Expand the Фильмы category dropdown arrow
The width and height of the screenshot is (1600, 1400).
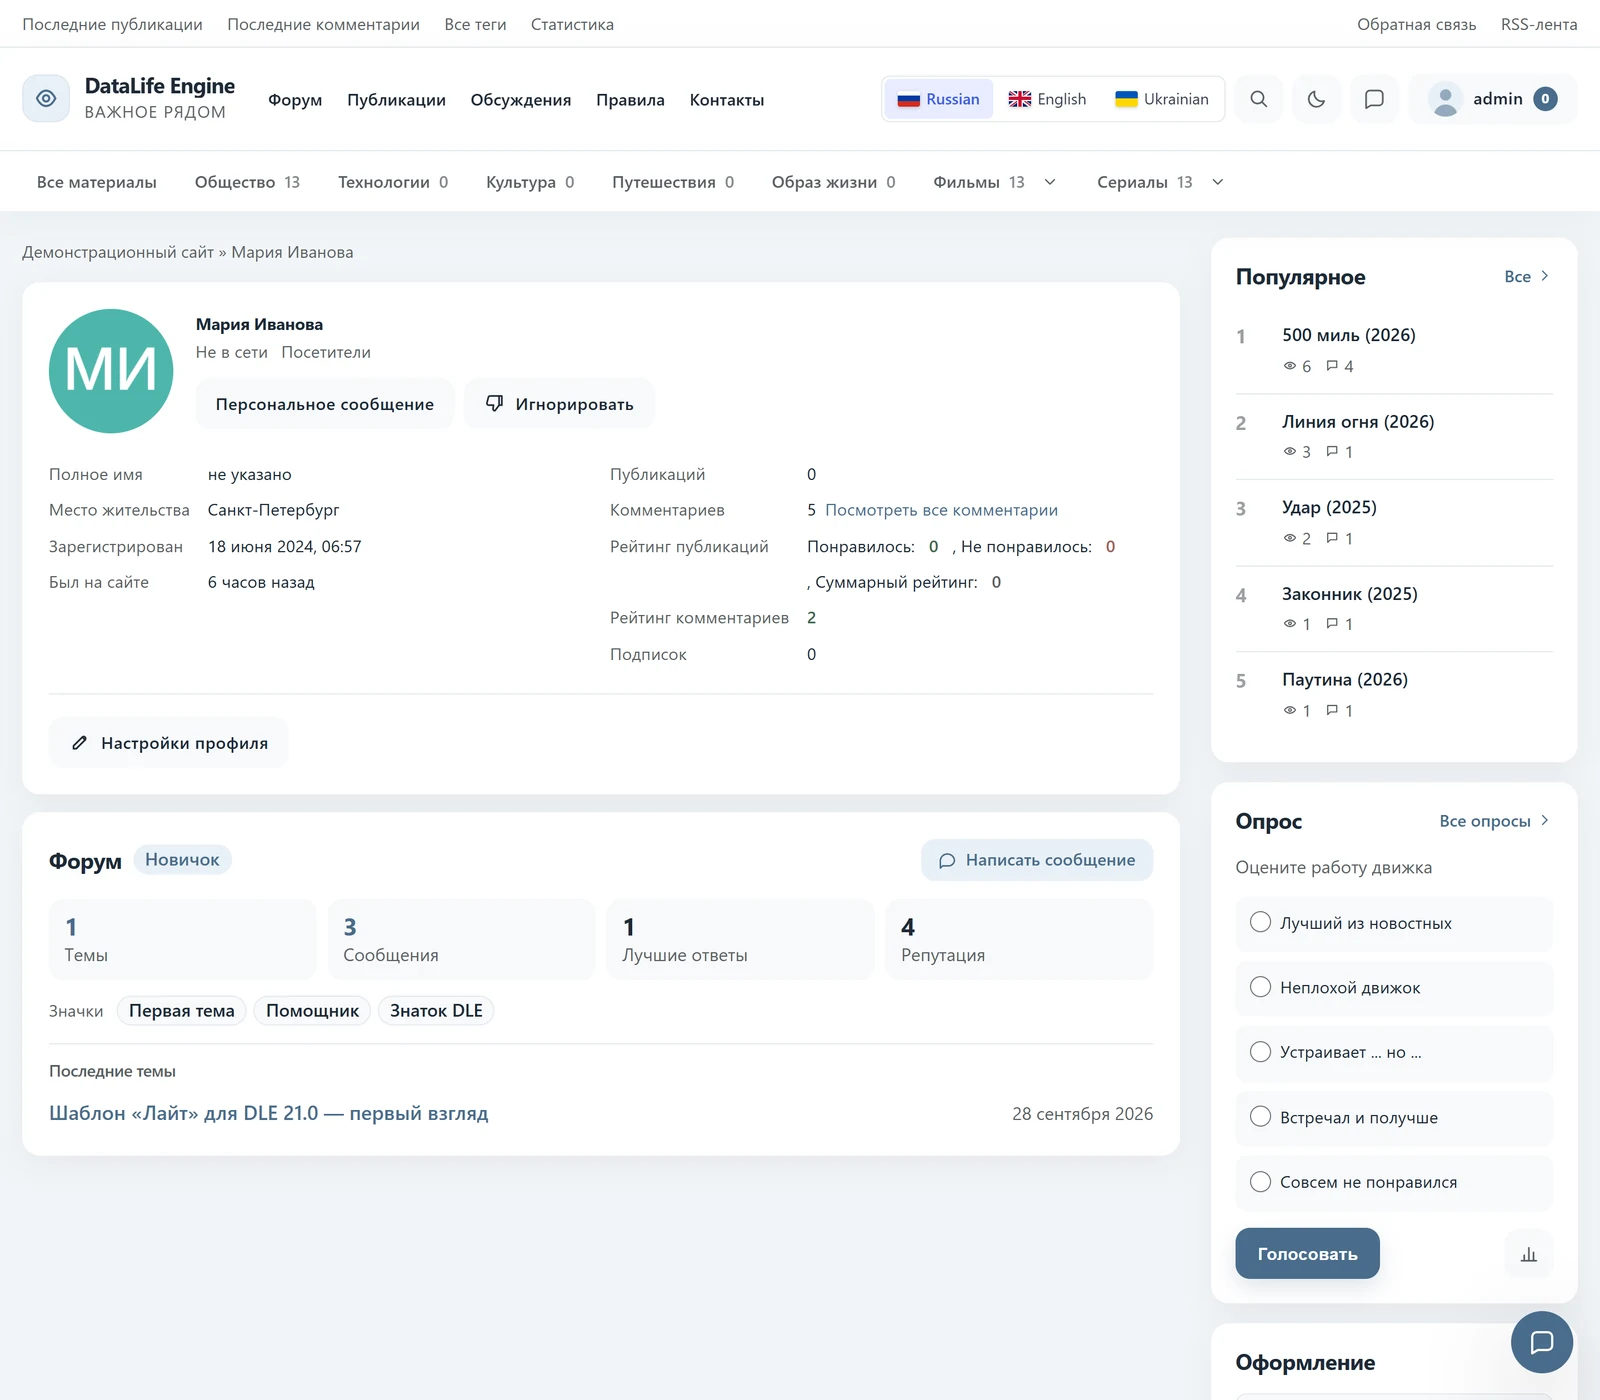point(1050,182)
